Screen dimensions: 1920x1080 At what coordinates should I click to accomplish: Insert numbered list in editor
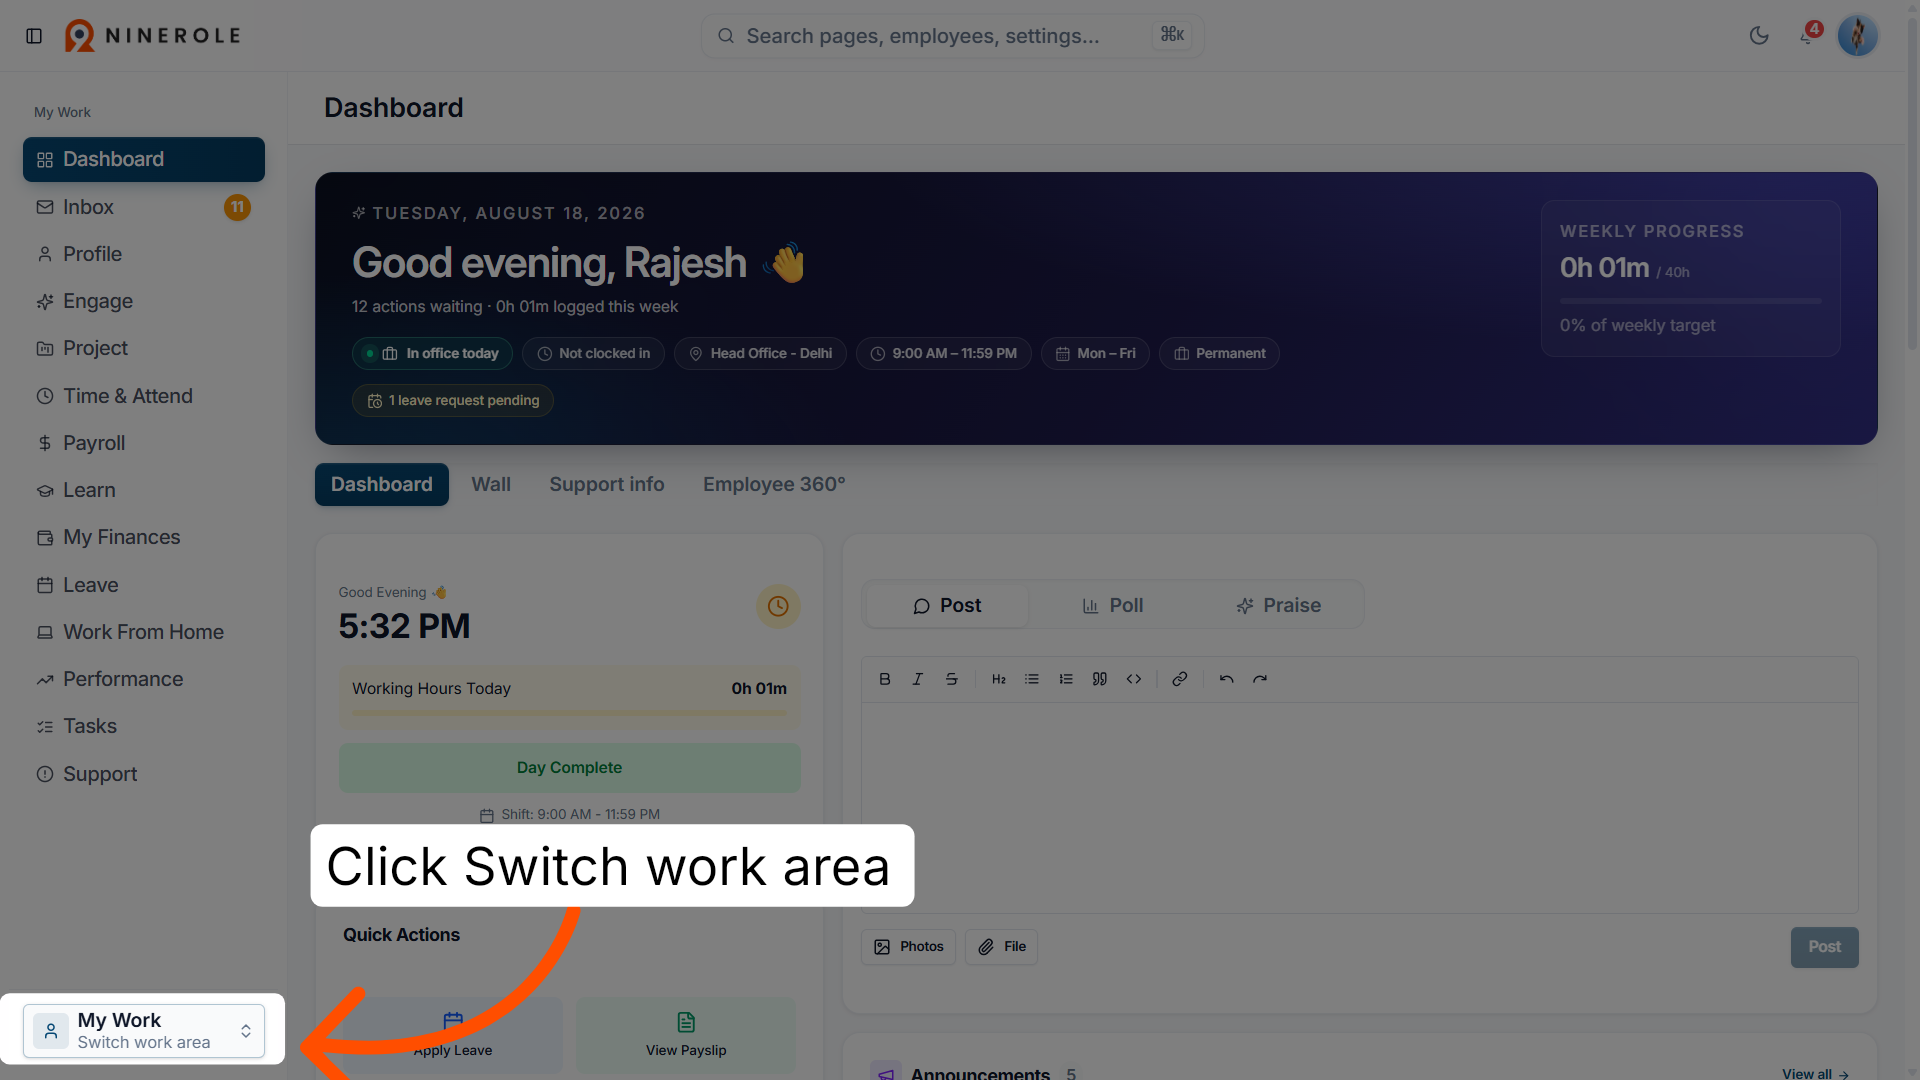pos(1066,679)
